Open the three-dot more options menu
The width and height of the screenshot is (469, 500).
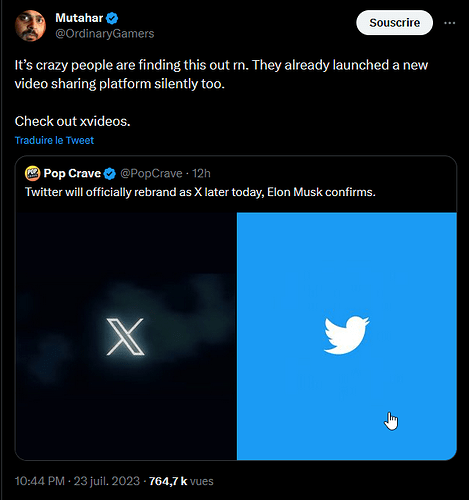pos(450,23)
